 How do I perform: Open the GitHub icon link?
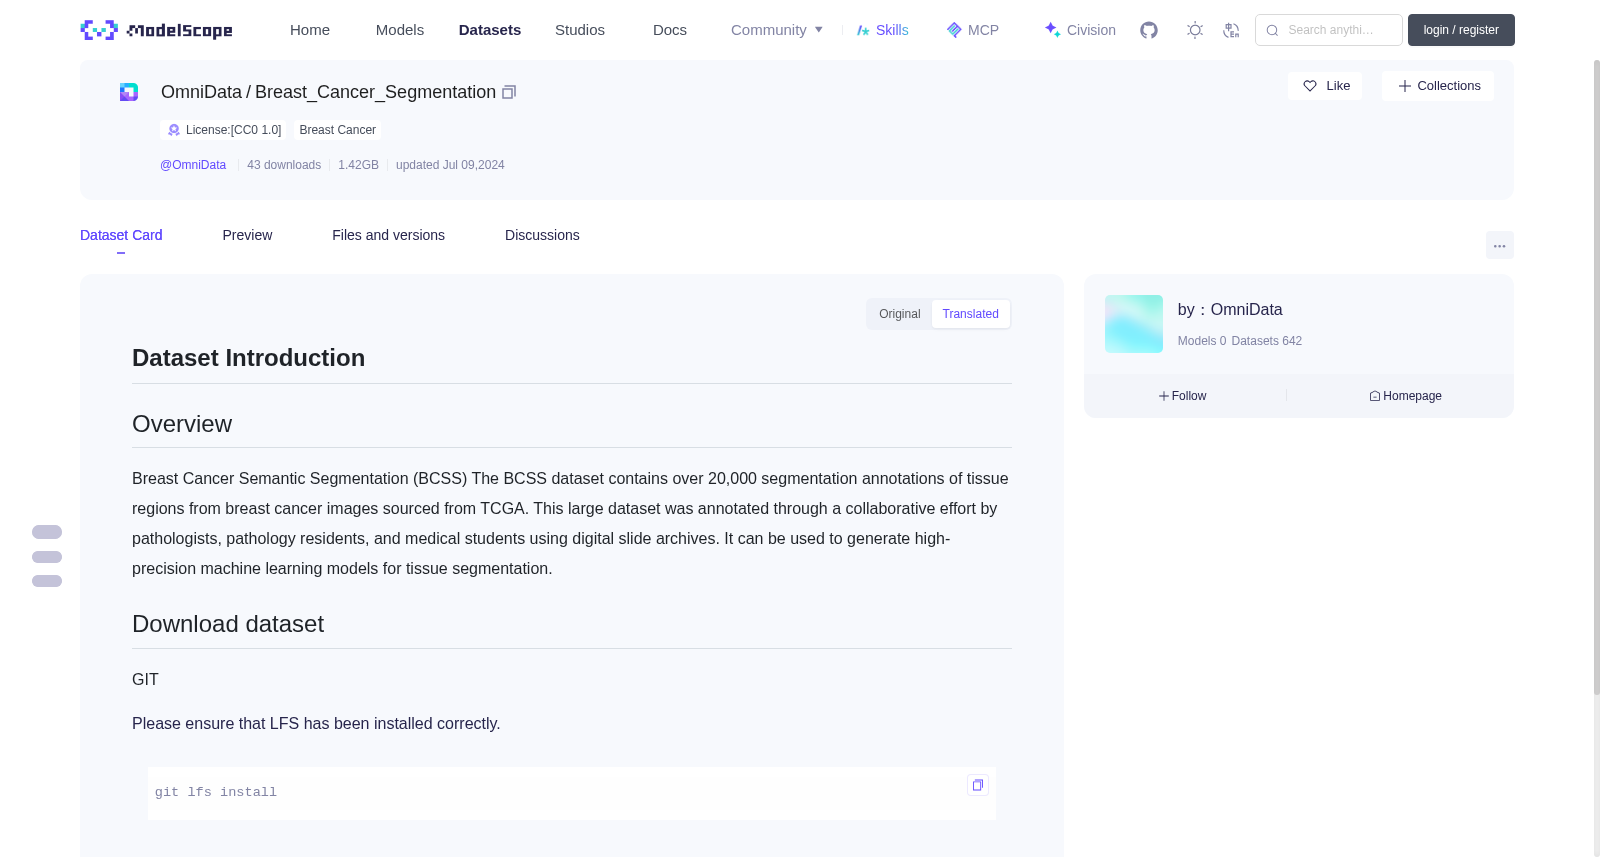pos(1149,30)
